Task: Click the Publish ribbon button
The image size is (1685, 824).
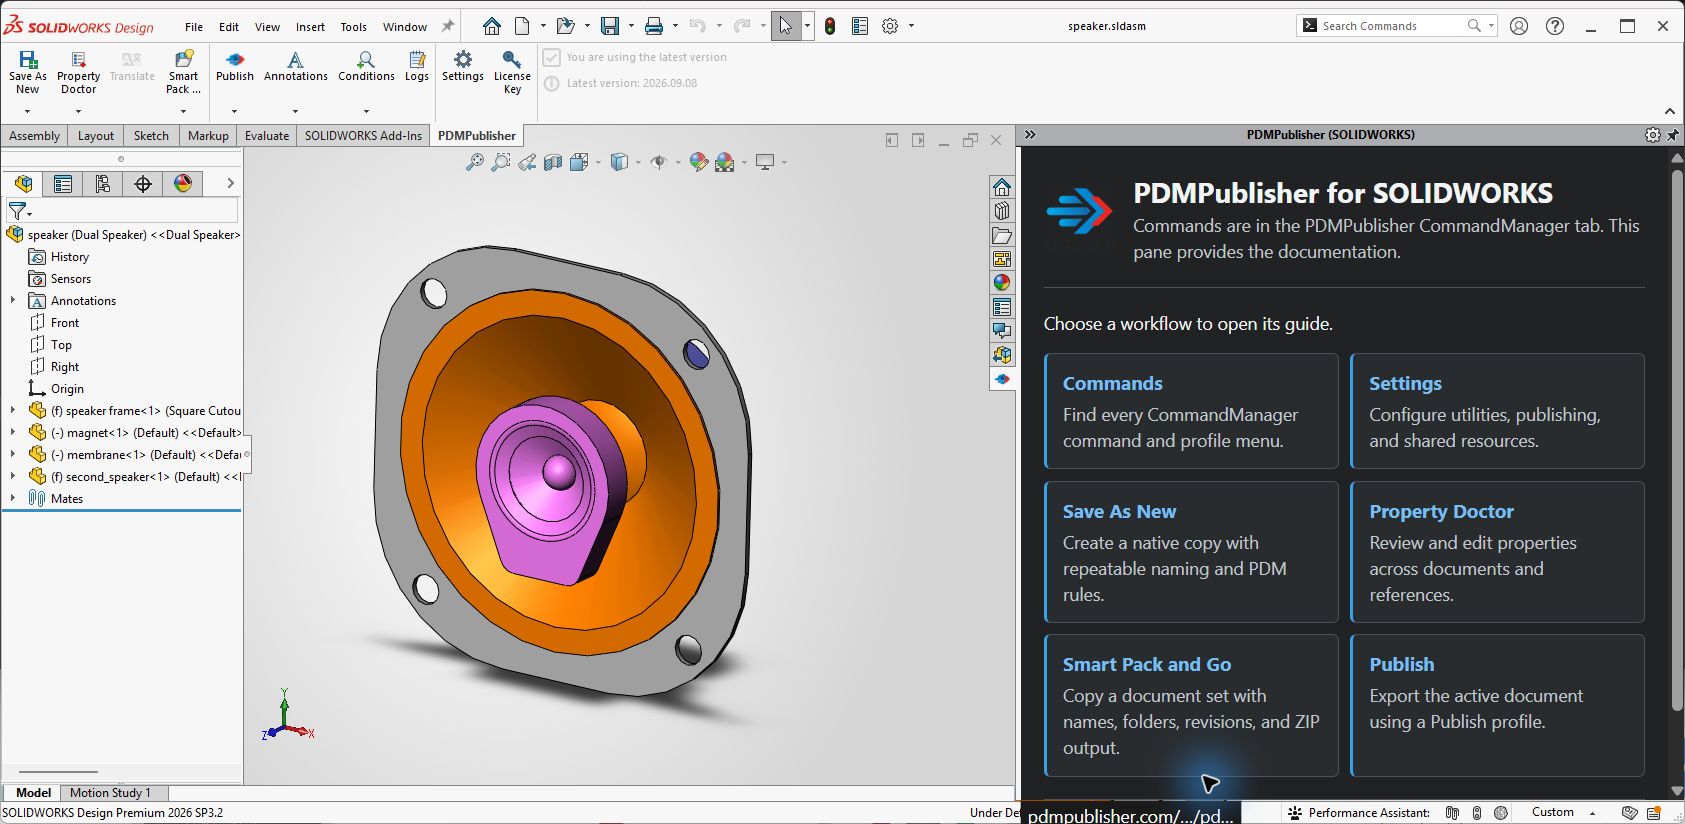Action: tap(235, 67)
